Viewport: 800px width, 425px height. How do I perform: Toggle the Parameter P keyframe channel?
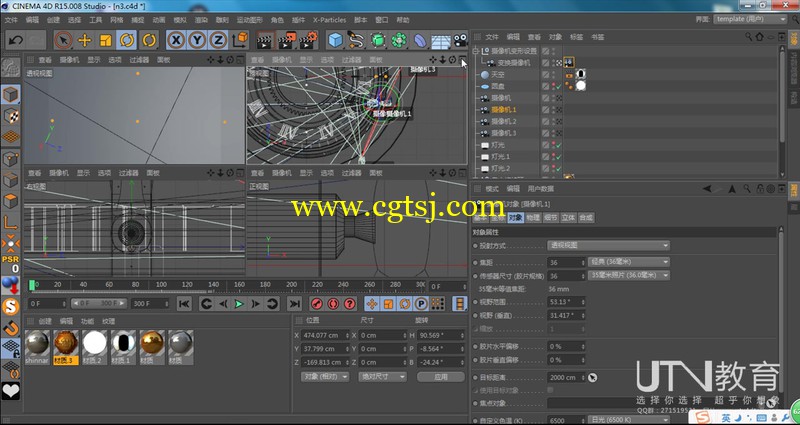click(421, 304)
